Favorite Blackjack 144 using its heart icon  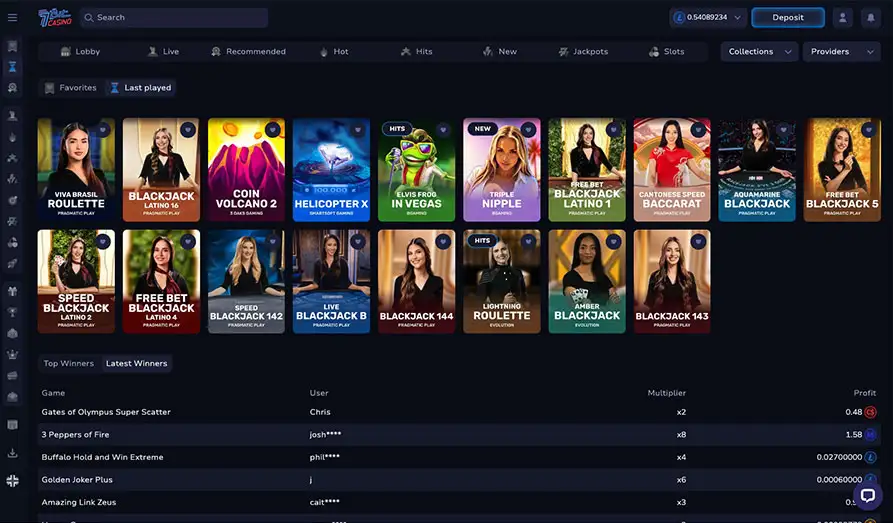point(443,242)
